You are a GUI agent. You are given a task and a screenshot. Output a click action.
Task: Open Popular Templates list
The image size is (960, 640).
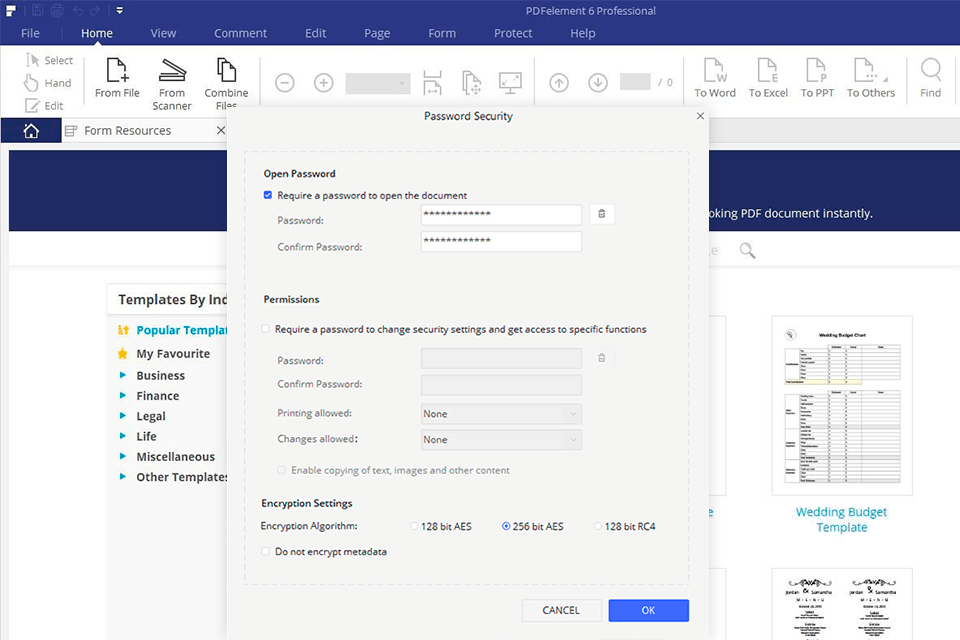click(x=181, y=330)
